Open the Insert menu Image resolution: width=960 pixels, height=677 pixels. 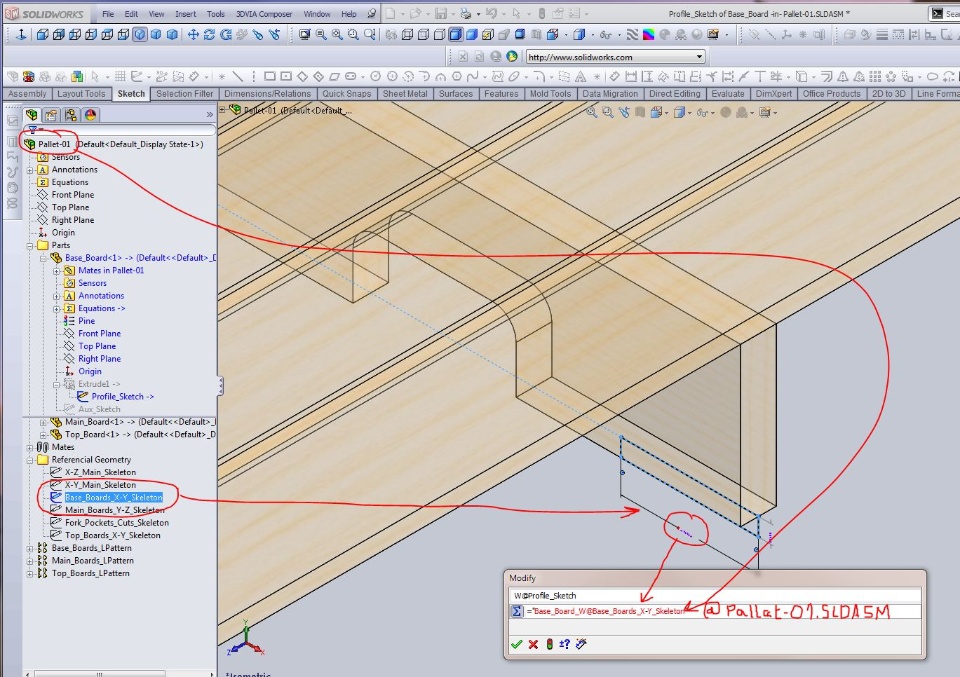pyautogui.click(x=186, y=13)
